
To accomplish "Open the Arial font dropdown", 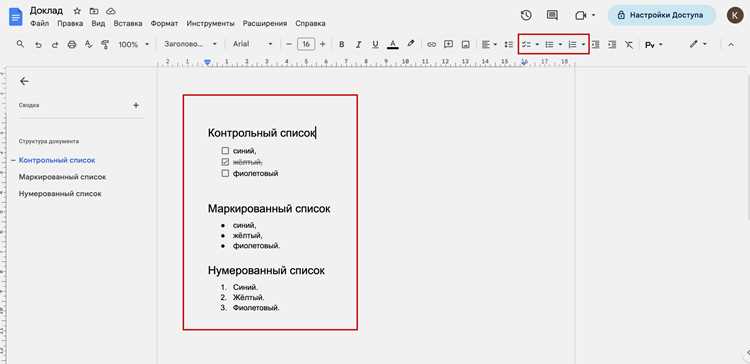I will (x=252, y=44).
